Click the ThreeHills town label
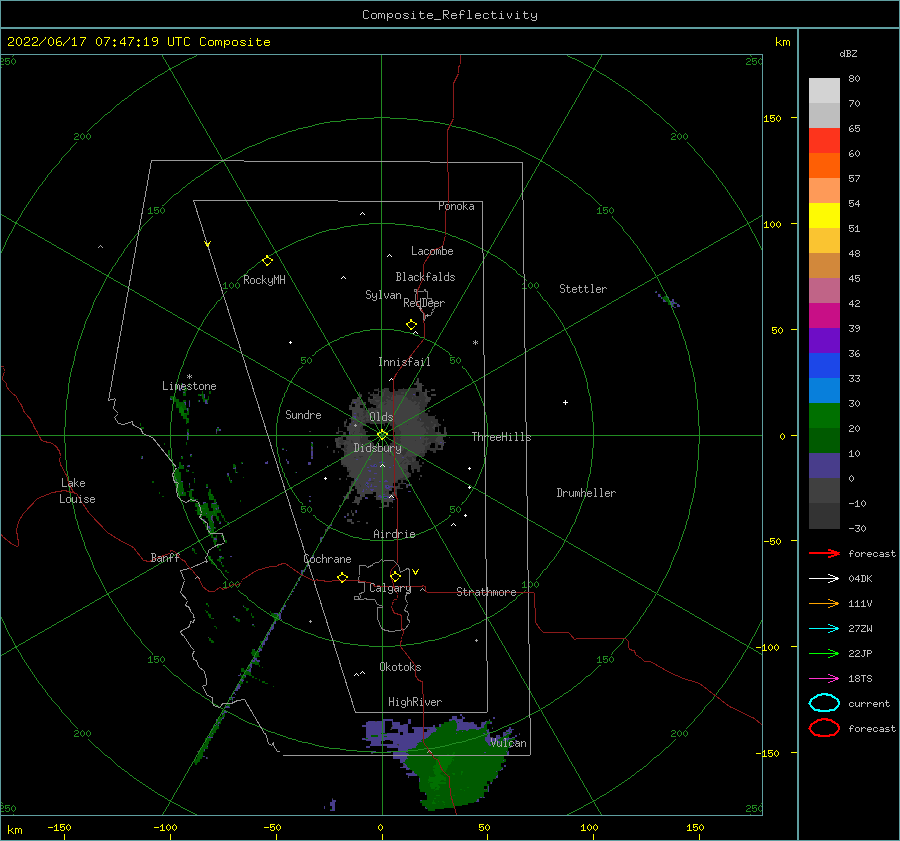Viewport: 900px width, 841px height. [x=502, y=437]
